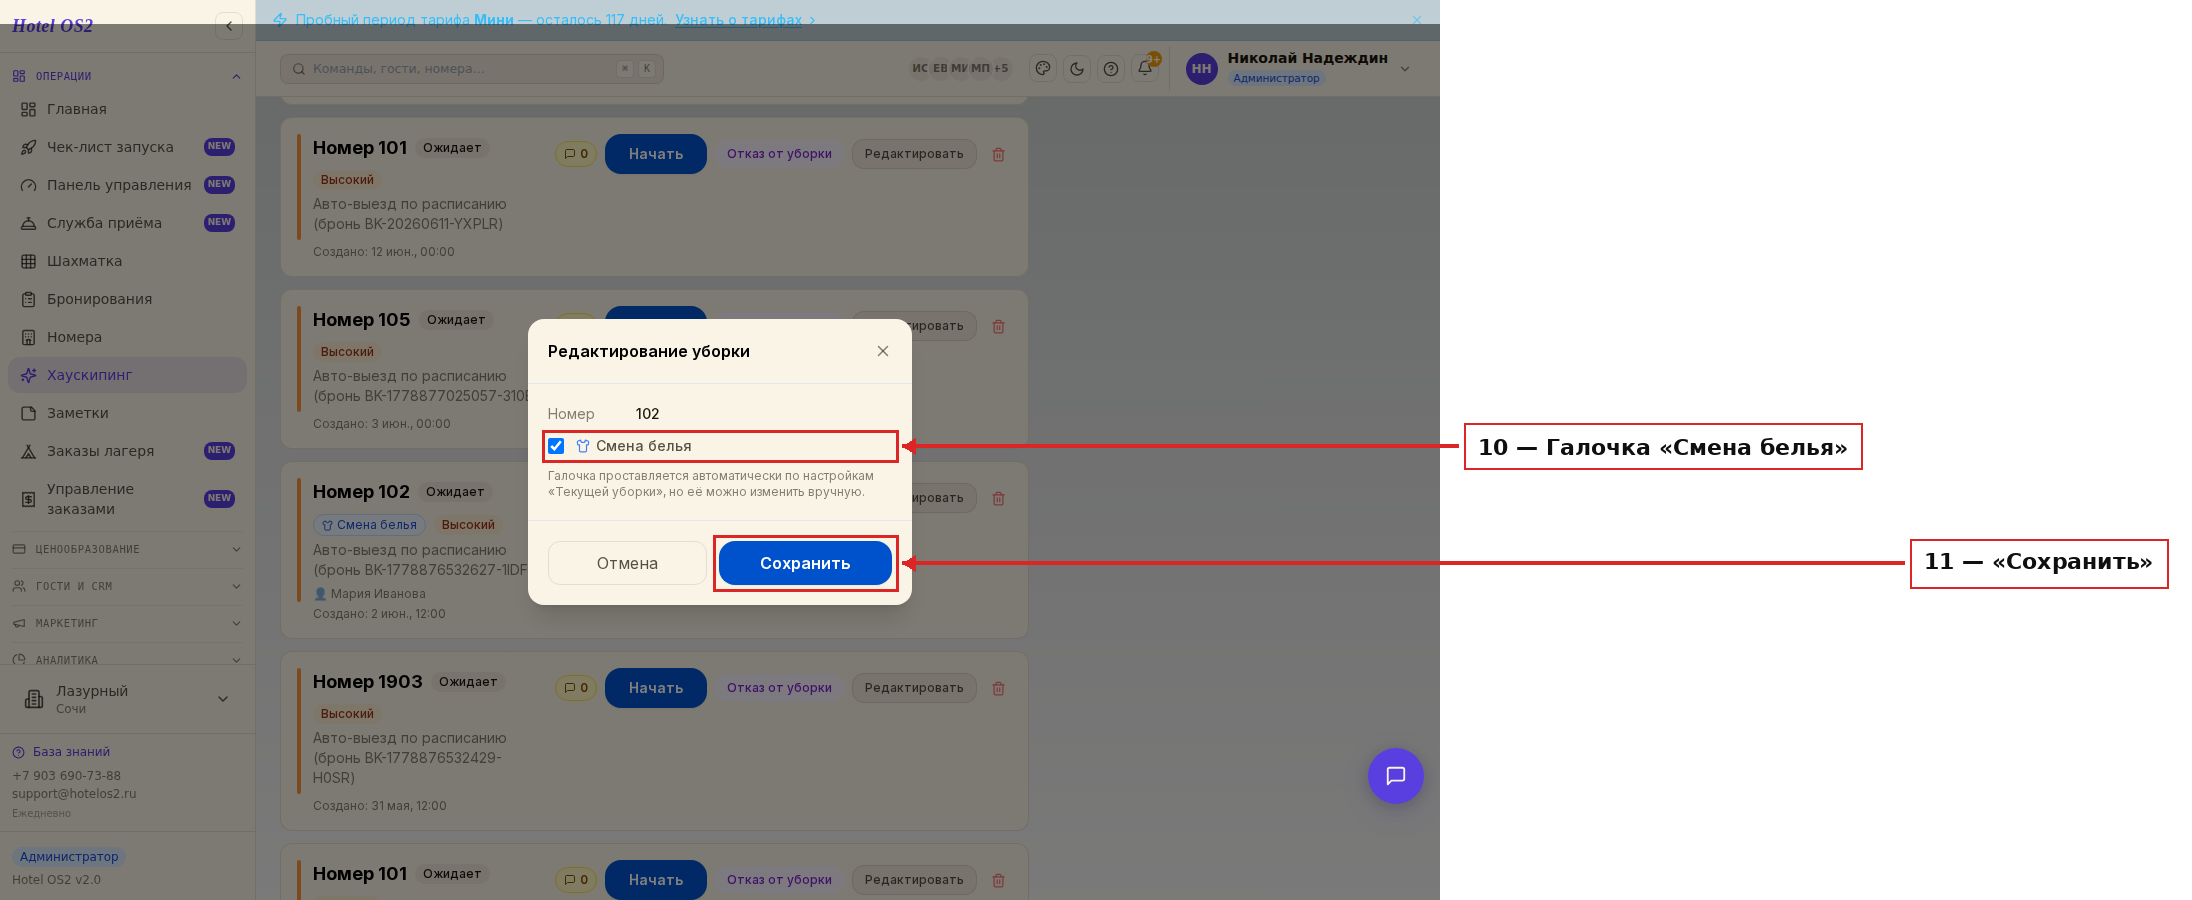
Task: Delete the Номер 102 cleaning task
Action: click(998, 499)
